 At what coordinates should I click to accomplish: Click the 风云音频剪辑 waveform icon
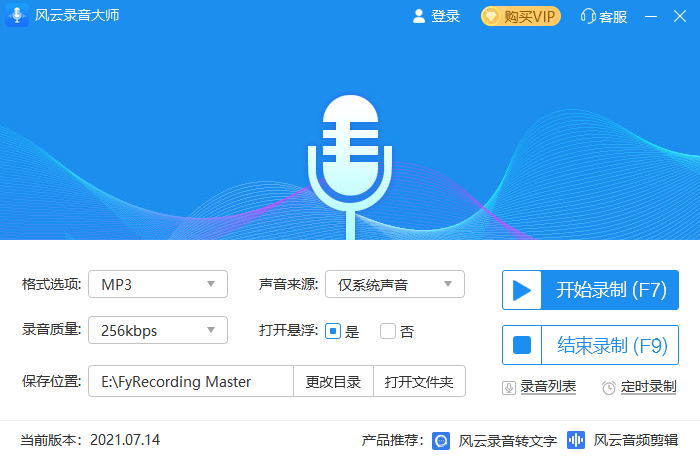[x=576, y=440]
